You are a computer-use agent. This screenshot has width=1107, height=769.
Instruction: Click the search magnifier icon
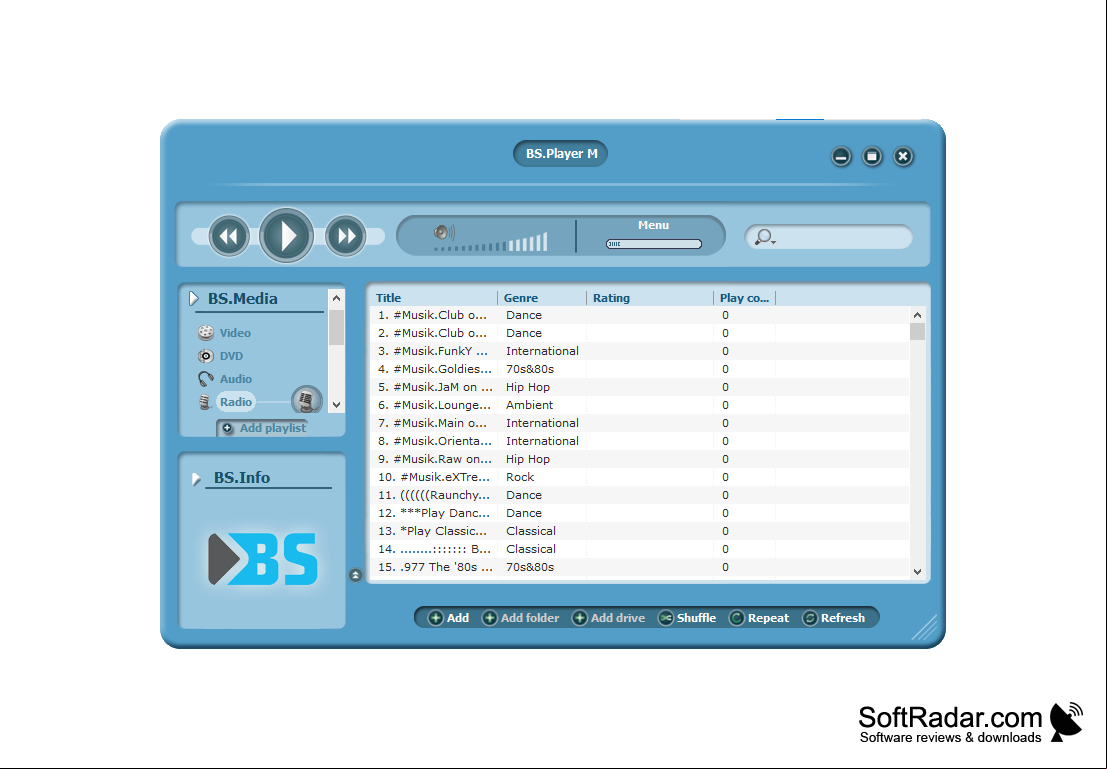(x=764, y=237)
